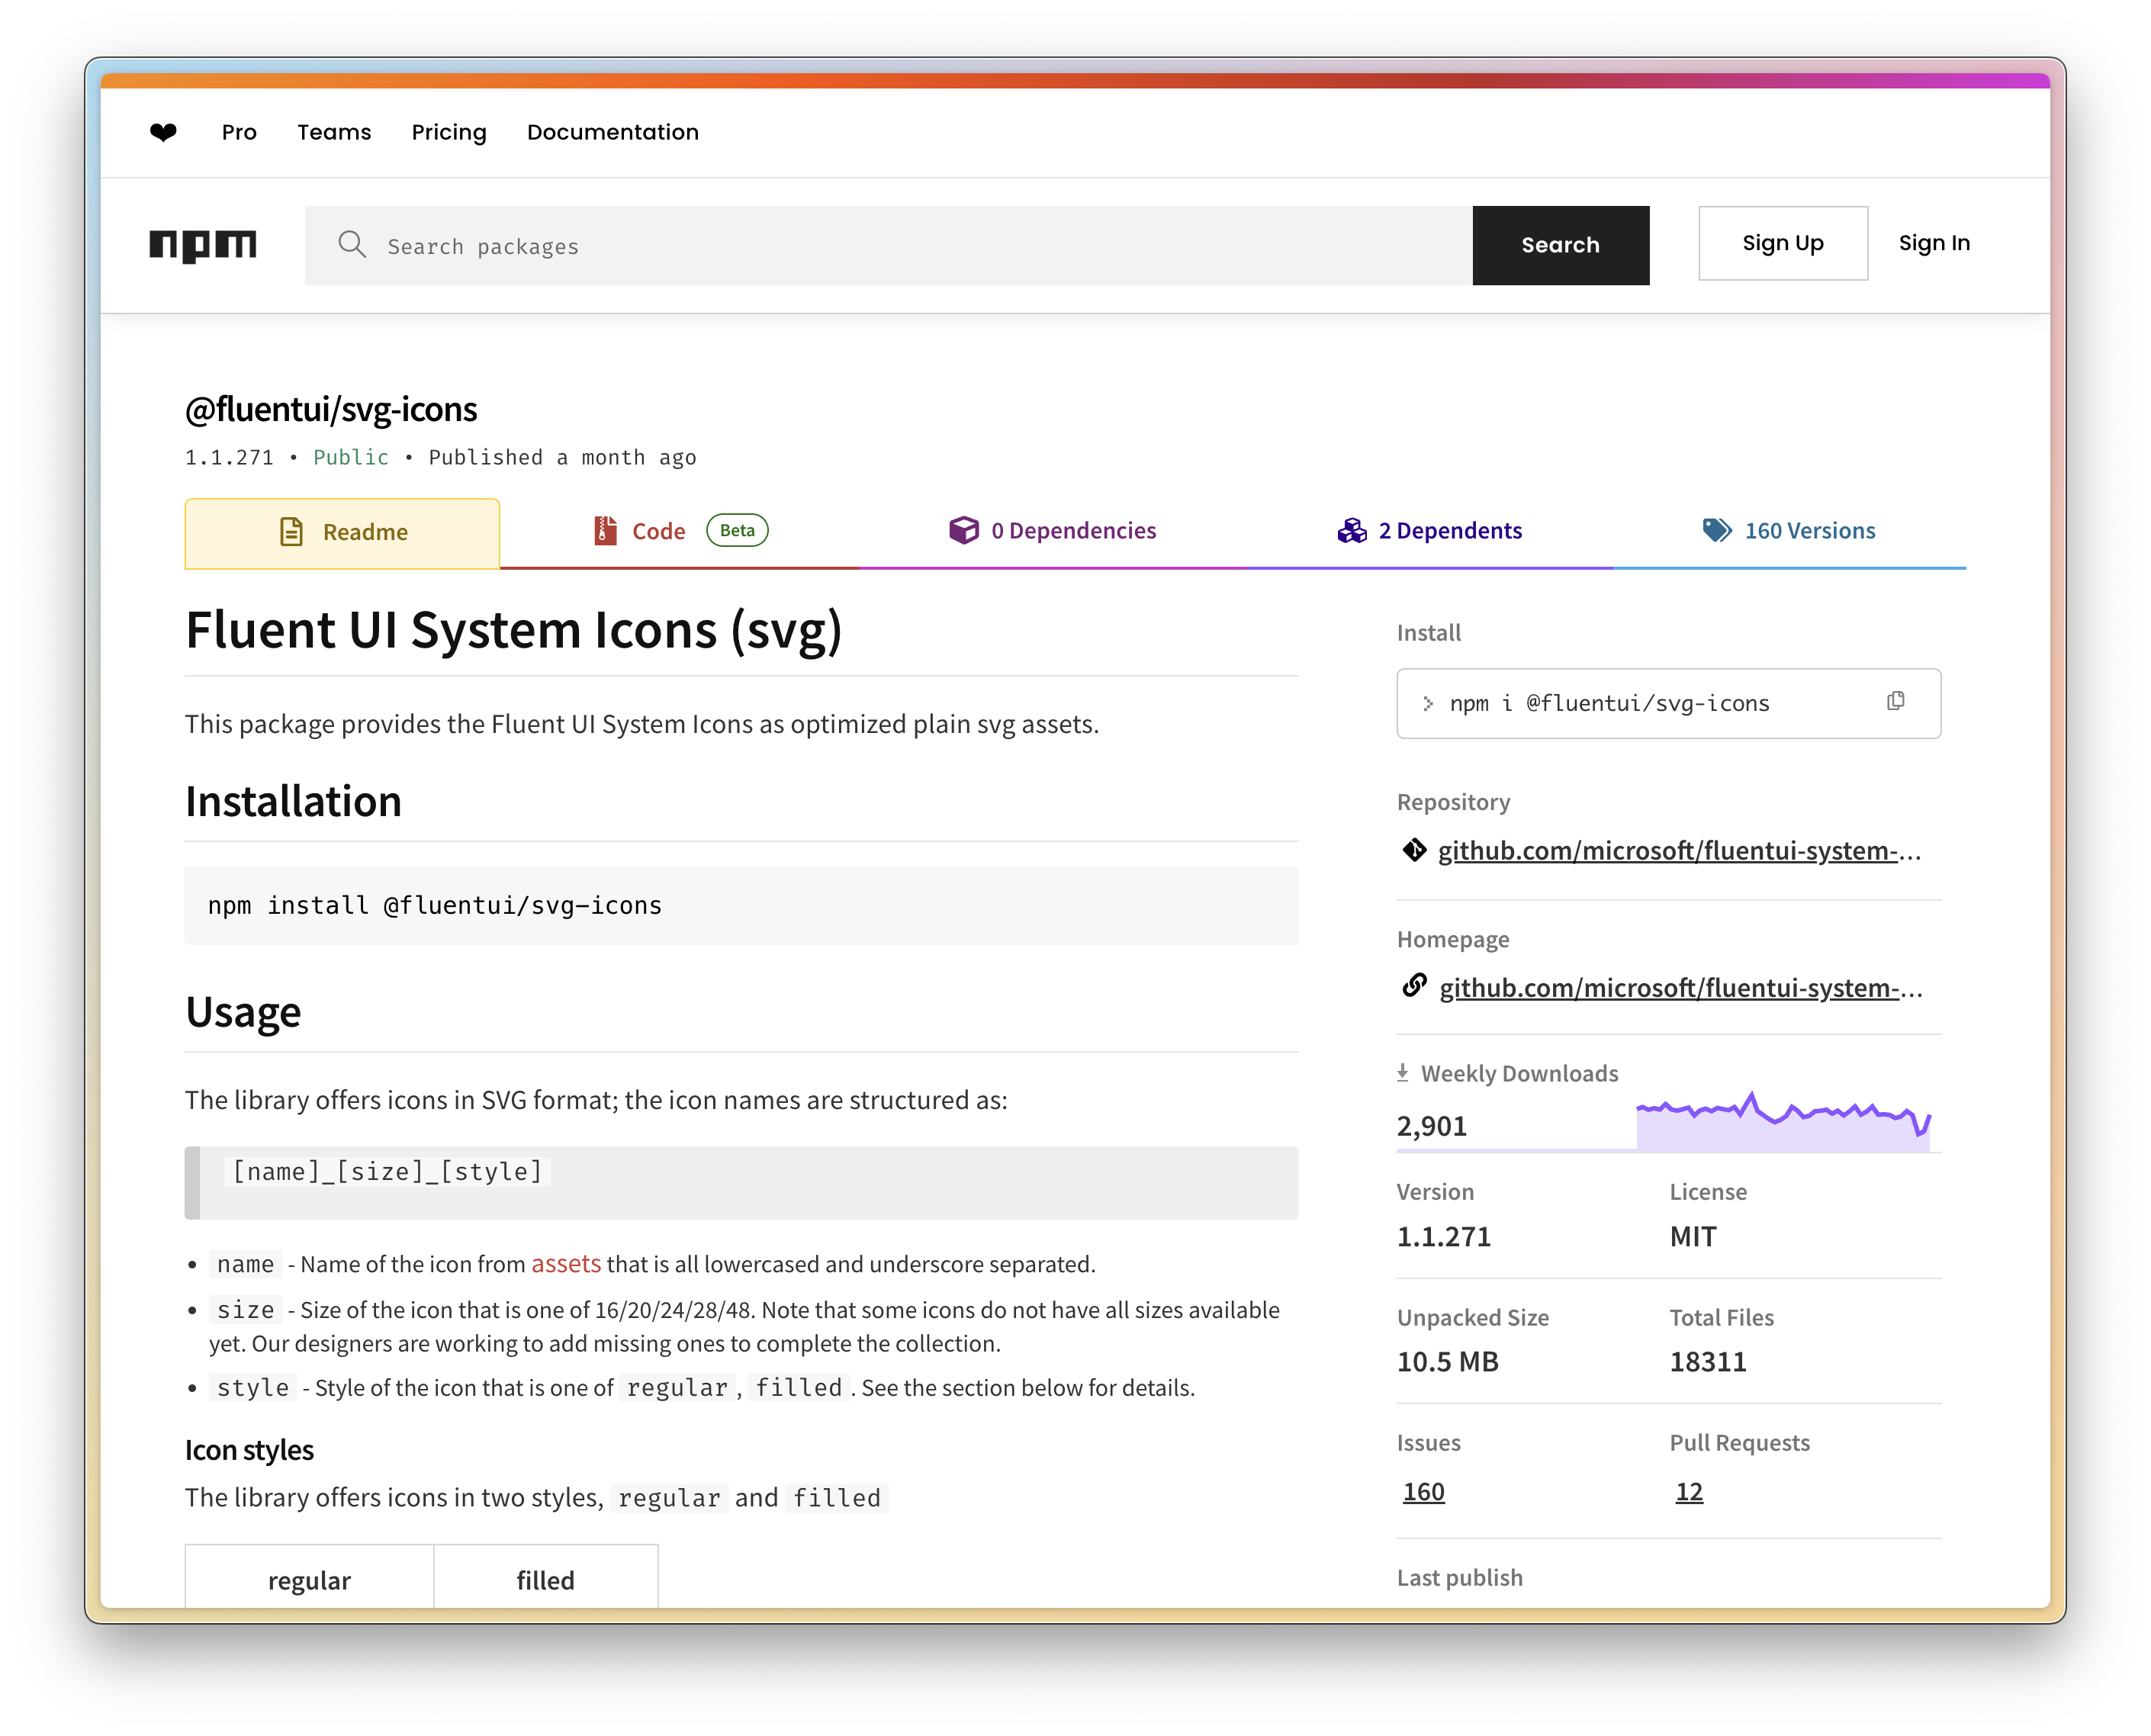The width and height of the screenshot is (2151, 1736).
Task: Click the Sign Up button
Action: [1782, 243]
